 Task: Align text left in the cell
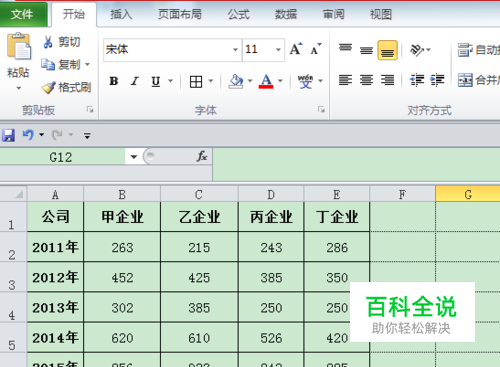click(x=345, y=80)
